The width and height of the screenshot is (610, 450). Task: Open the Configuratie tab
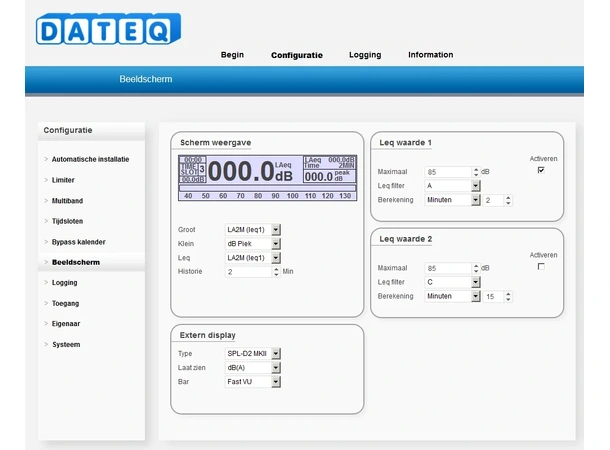(297, 55)
